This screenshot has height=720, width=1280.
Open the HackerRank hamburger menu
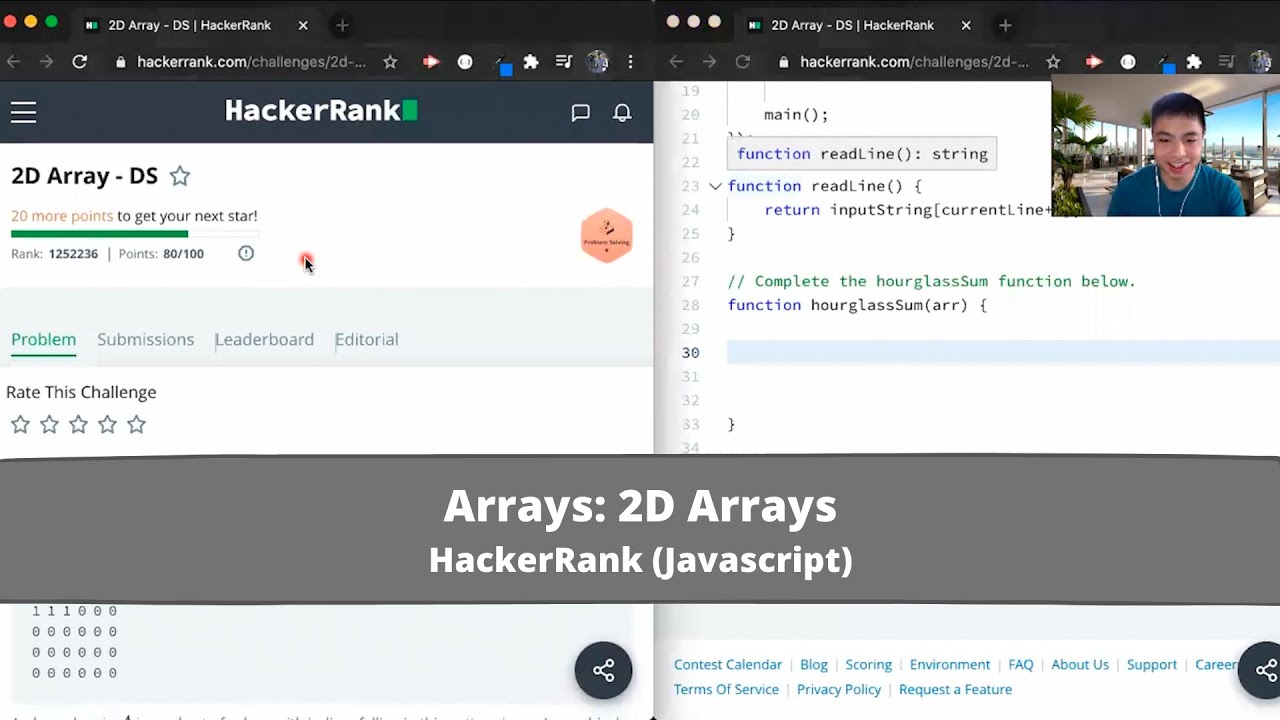click(24, 112)
